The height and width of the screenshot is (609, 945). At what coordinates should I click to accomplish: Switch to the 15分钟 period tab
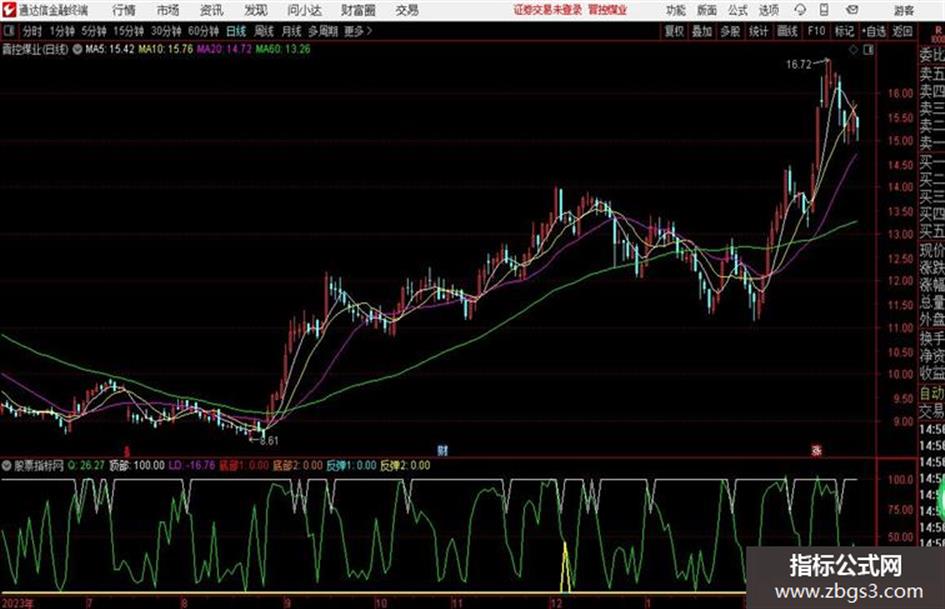[x=128, y=31]
